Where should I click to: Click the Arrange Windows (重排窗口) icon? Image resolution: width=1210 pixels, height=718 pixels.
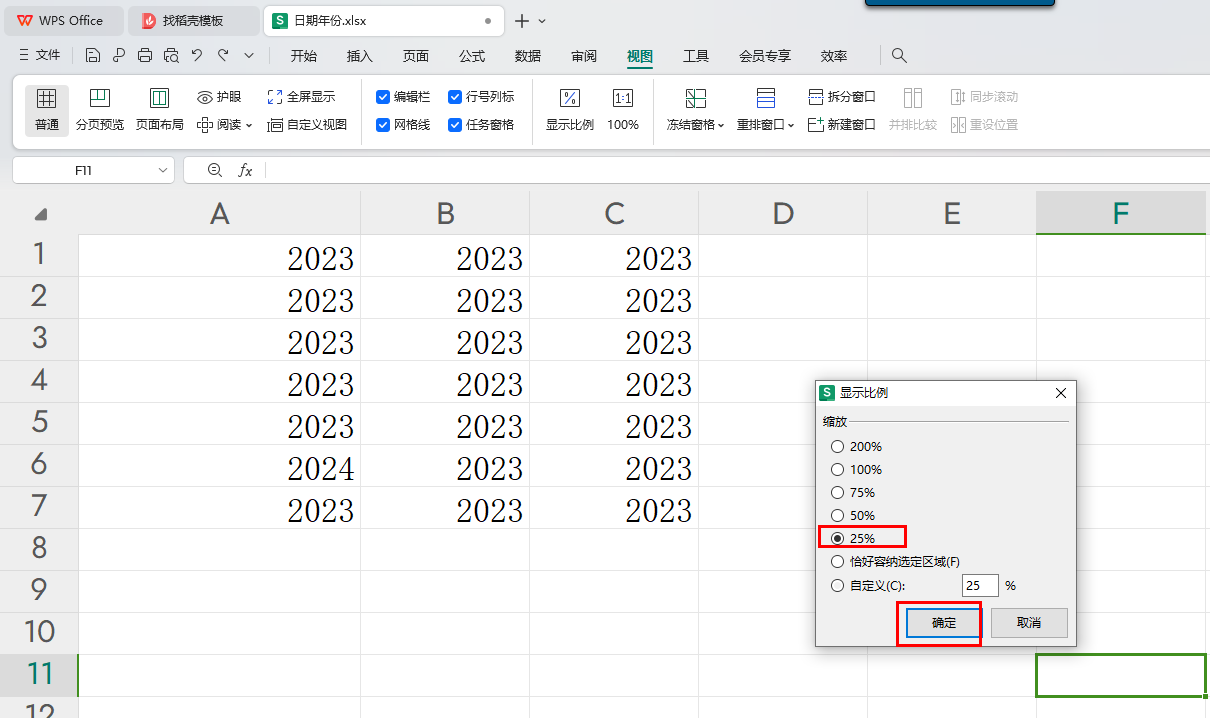coord(765,98)
